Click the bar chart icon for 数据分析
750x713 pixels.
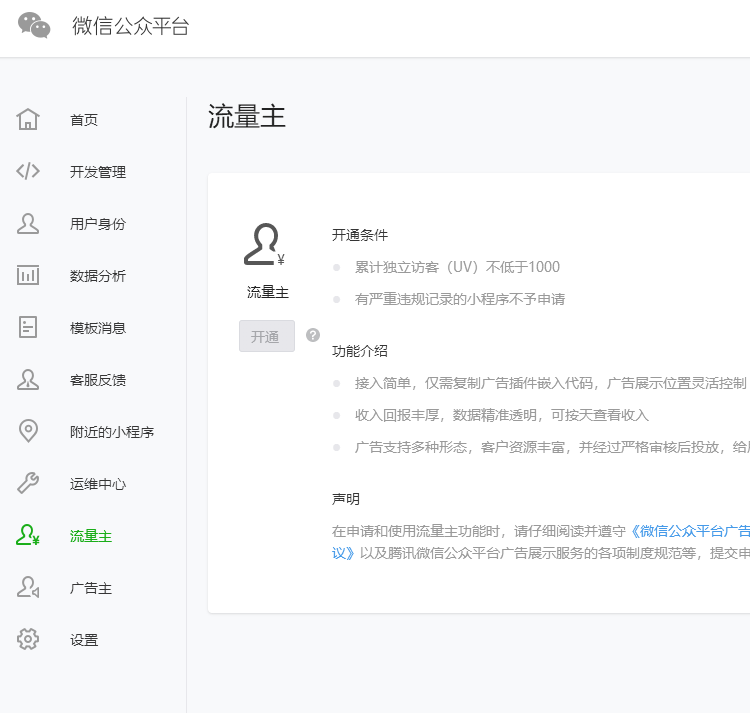point(28,275)
